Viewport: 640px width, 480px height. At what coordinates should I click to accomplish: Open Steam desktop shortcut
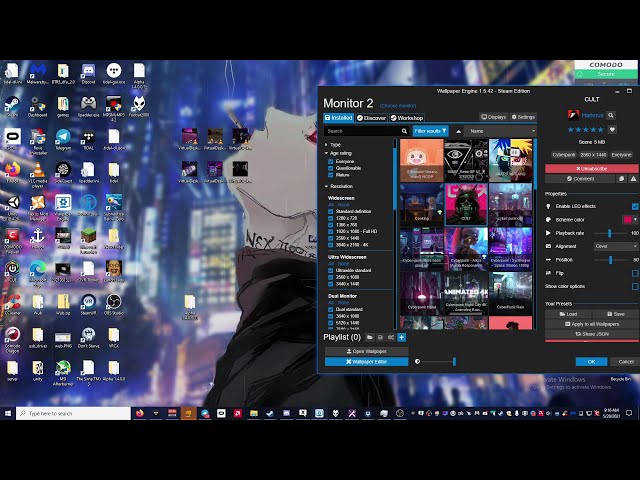coord(12,107)
